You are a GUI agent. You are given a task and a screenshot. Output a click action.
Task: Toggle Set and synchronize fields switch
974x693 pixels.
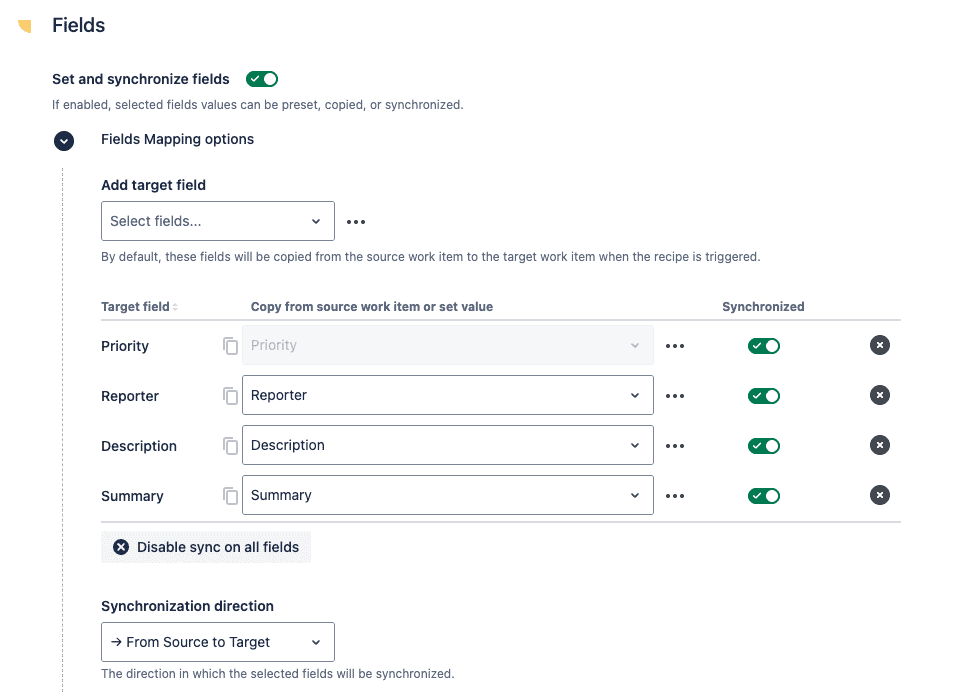pos(262,79)
